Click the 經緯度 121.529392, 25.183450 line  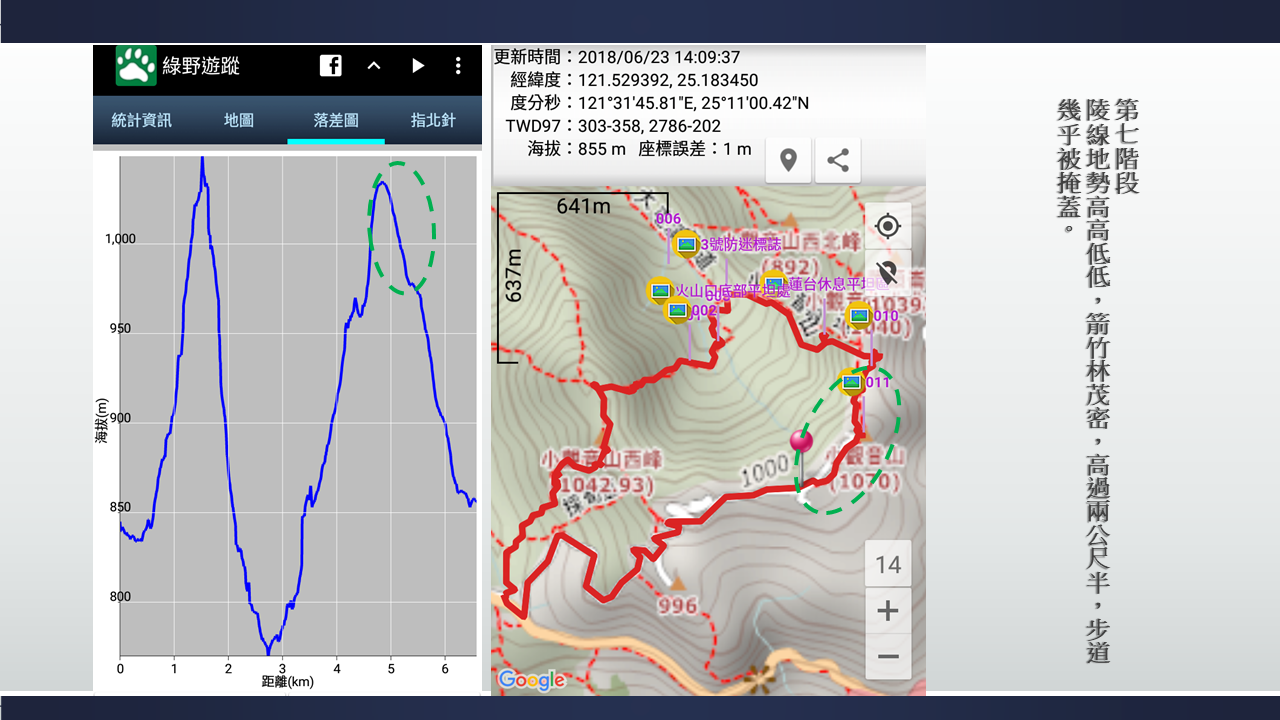tap(633, 80)
